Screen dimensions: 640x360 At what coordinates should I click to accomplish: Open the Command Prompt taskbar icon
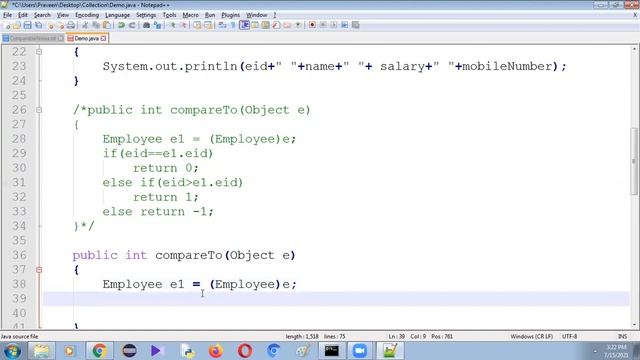pyautogui.click(x=331, y=351)
